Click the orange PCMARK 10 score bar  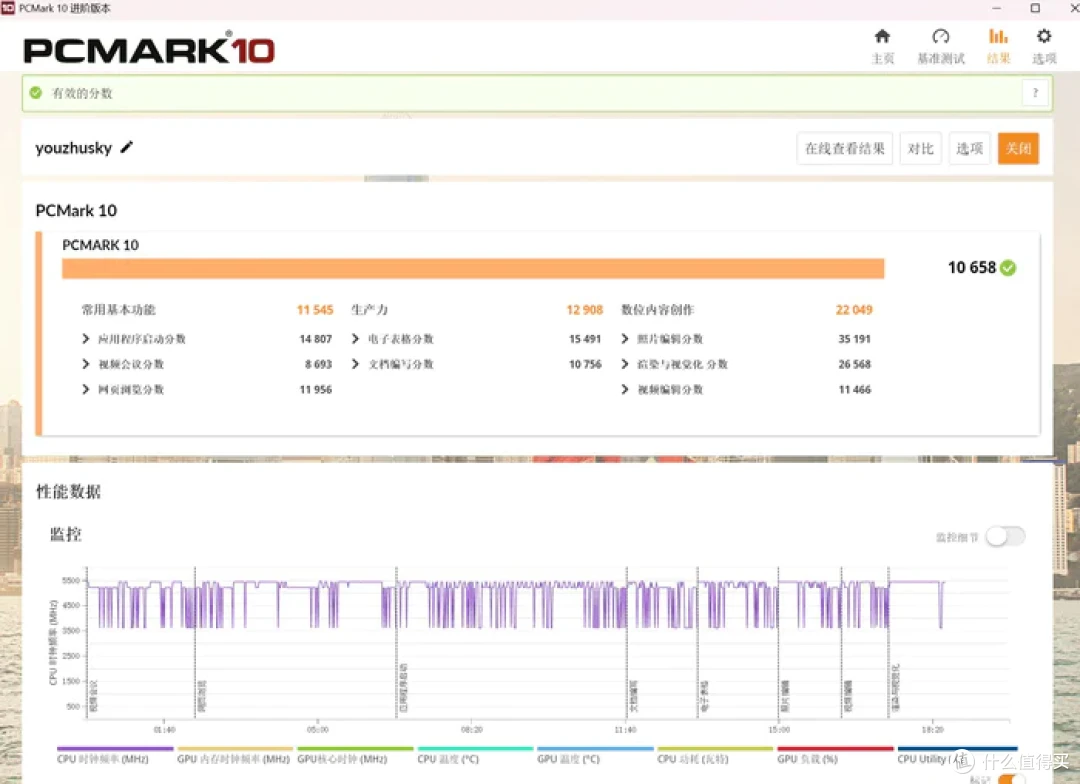(x=473, y=269)
